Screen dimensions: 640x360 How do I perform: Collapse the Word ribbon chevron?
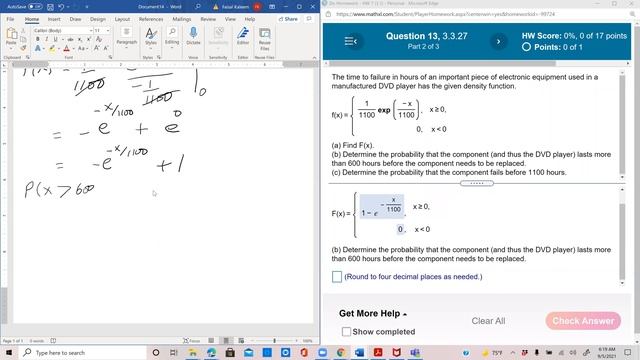(314, 58)
